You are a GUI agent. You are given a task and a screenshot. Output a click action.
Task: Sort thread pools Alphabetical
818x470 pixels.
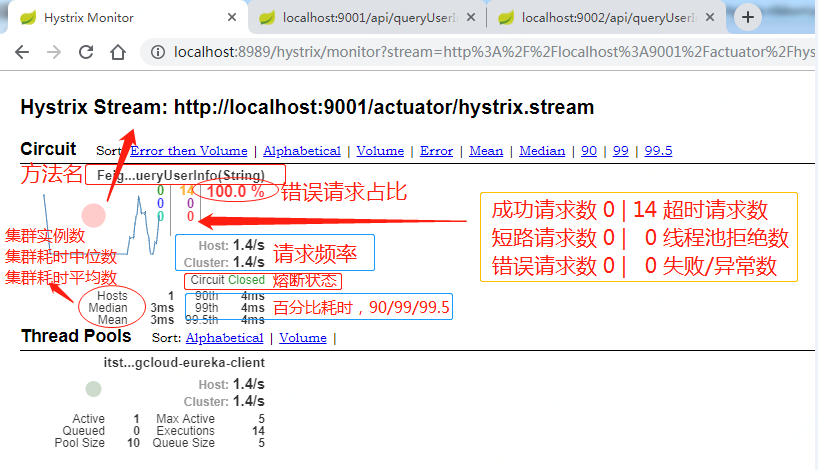tap(225, 338)
